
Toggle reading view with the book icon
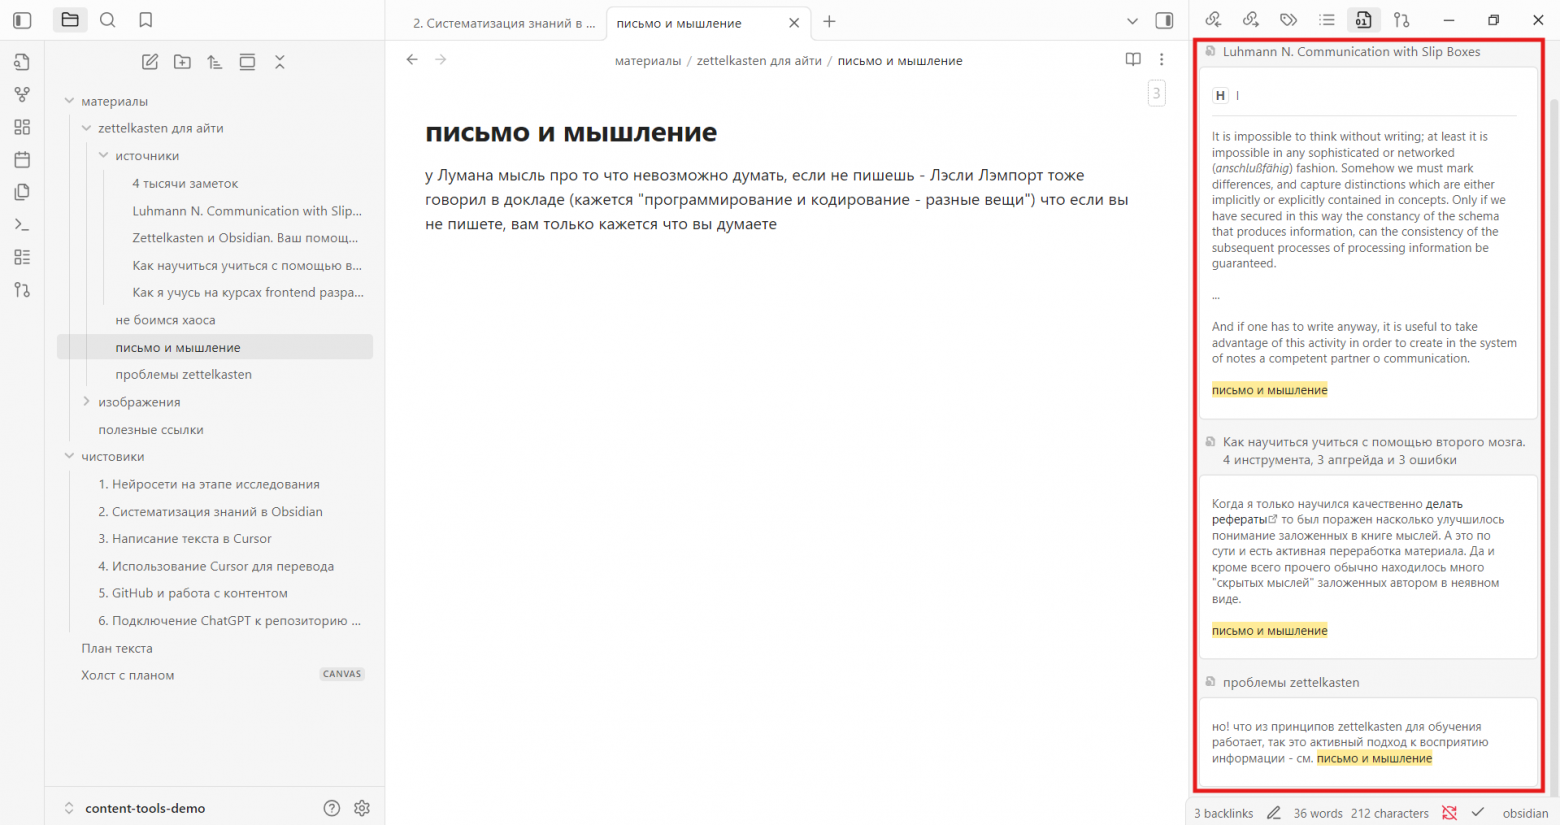point(1132,59)
